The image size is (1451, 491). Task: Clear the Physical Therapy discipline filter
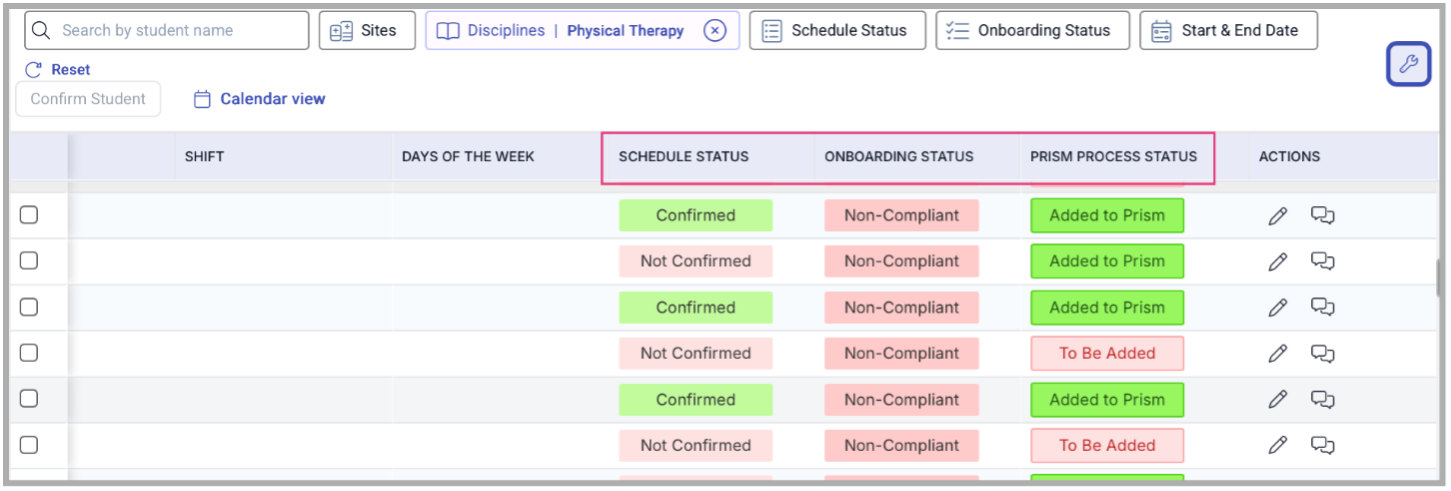714,30
